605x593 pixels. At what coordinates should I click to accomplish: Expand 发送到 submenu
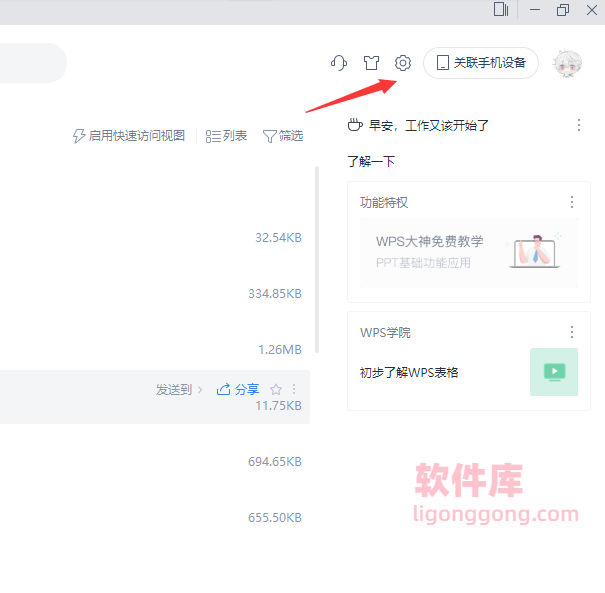[179, 389]
